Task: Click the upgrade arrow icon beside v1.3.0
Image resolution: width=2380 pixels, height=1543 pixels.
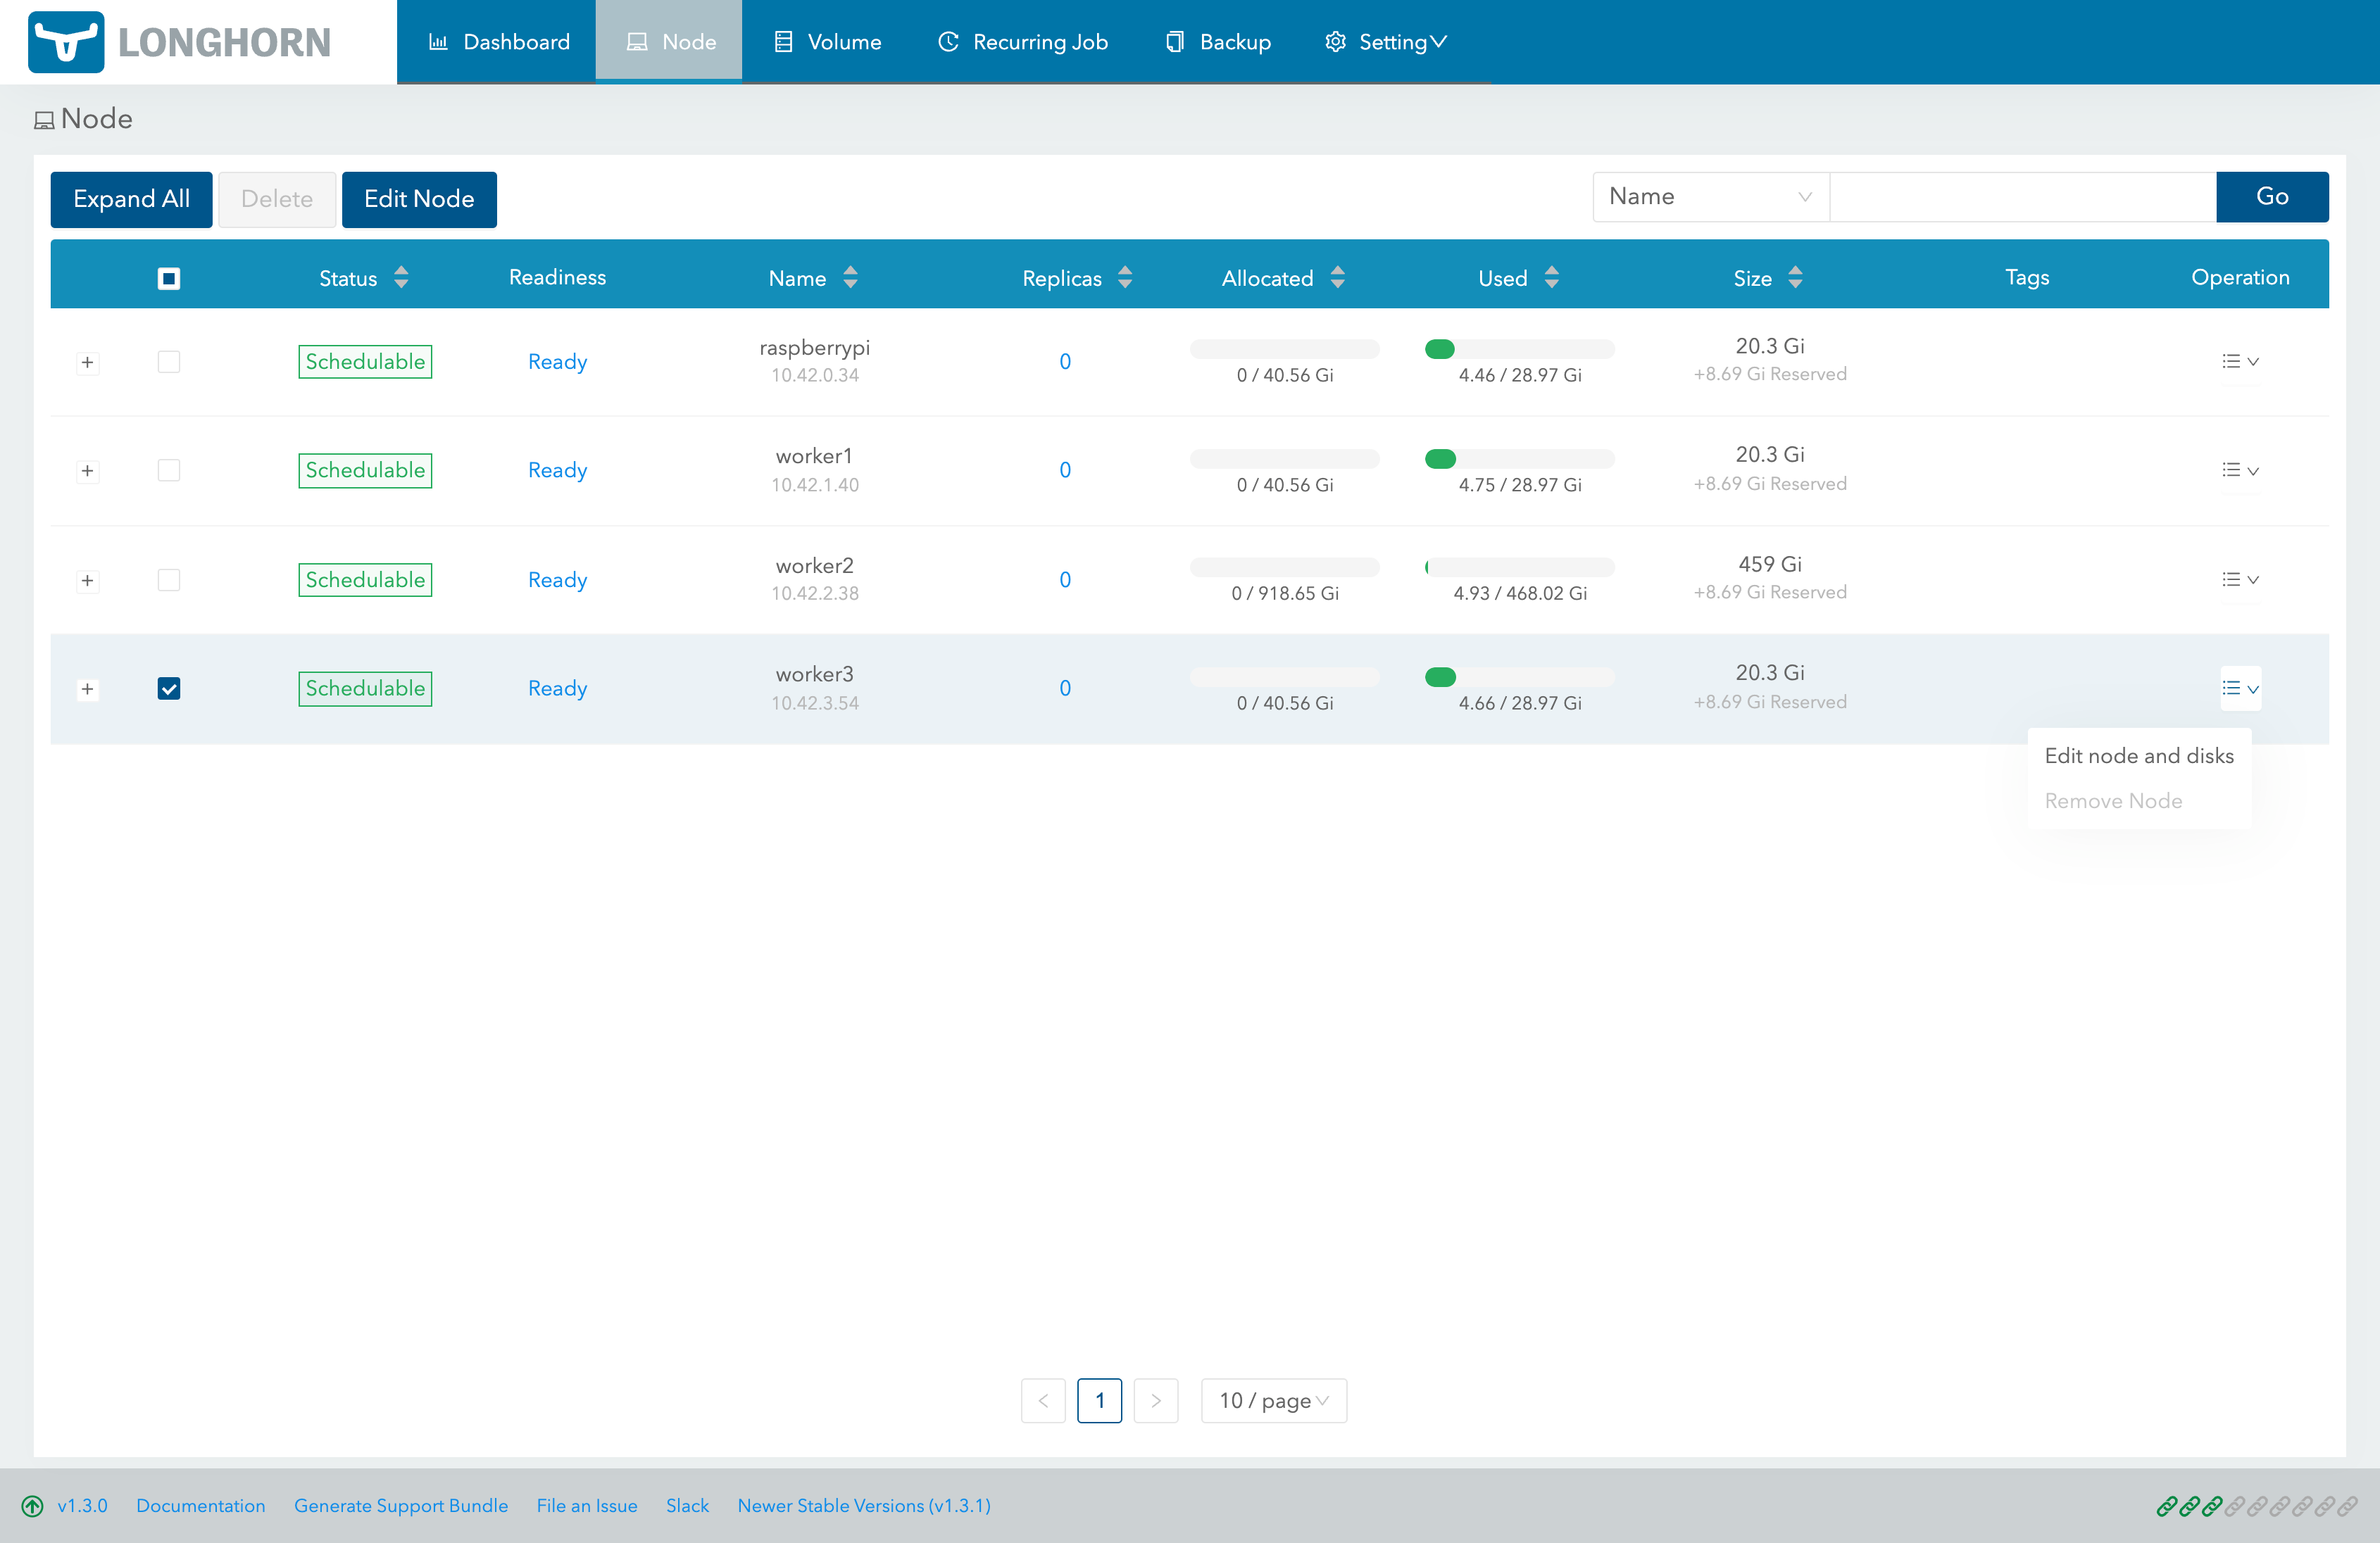Action: click(32, 1505)
